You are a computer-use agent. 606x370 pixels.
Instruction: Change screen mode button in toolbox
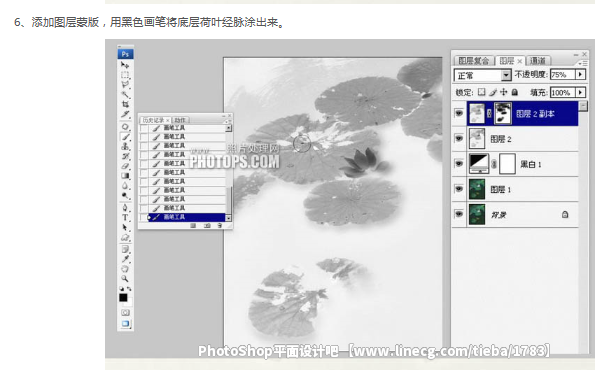point(125,324)
